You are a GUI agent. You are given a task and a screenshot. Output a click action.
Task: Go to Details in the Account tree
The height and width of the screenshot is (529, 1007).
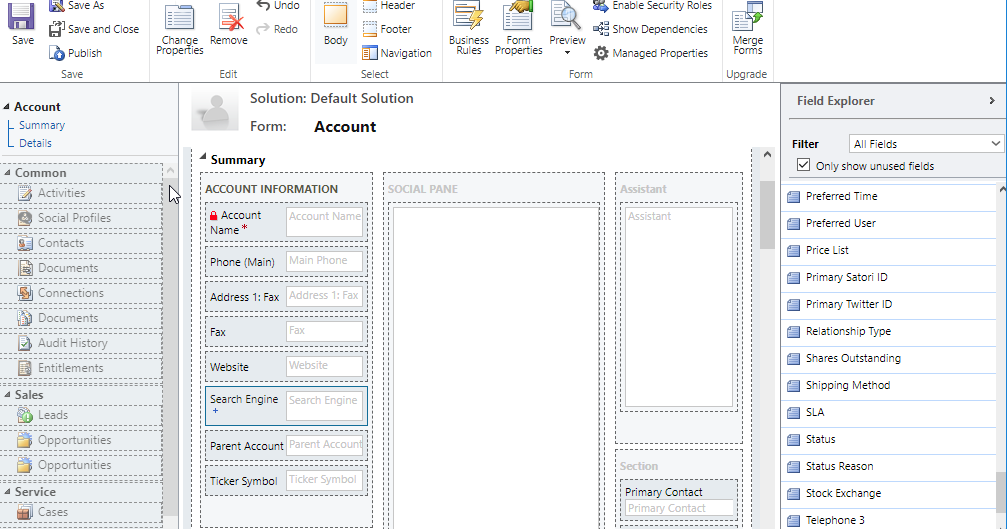(x=35, y=143)
